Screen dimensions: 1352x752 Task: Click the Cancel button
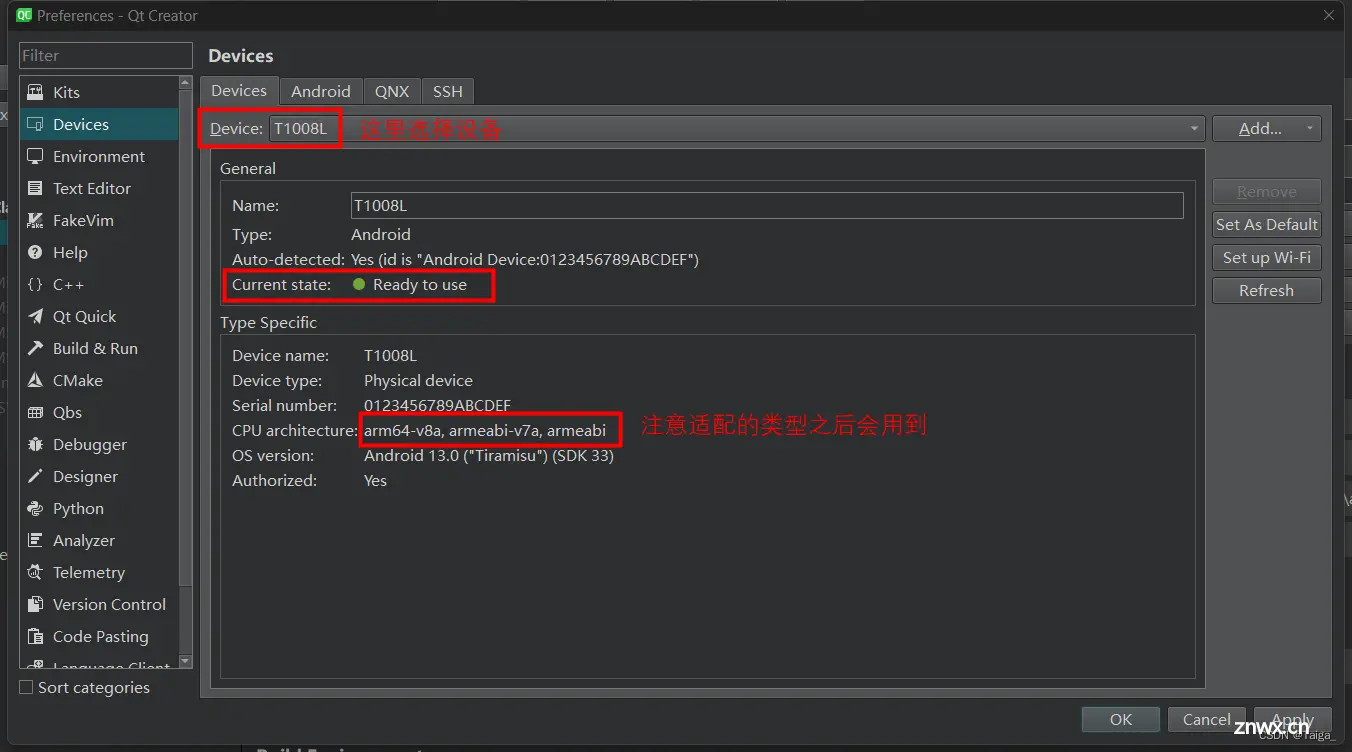[1206, 719]
